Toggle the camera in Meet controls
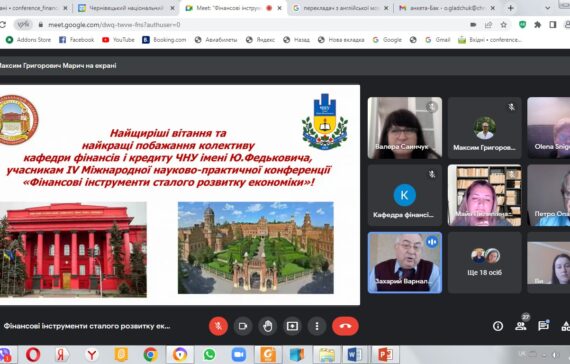570x364 pixels. (x=243, y=326)
